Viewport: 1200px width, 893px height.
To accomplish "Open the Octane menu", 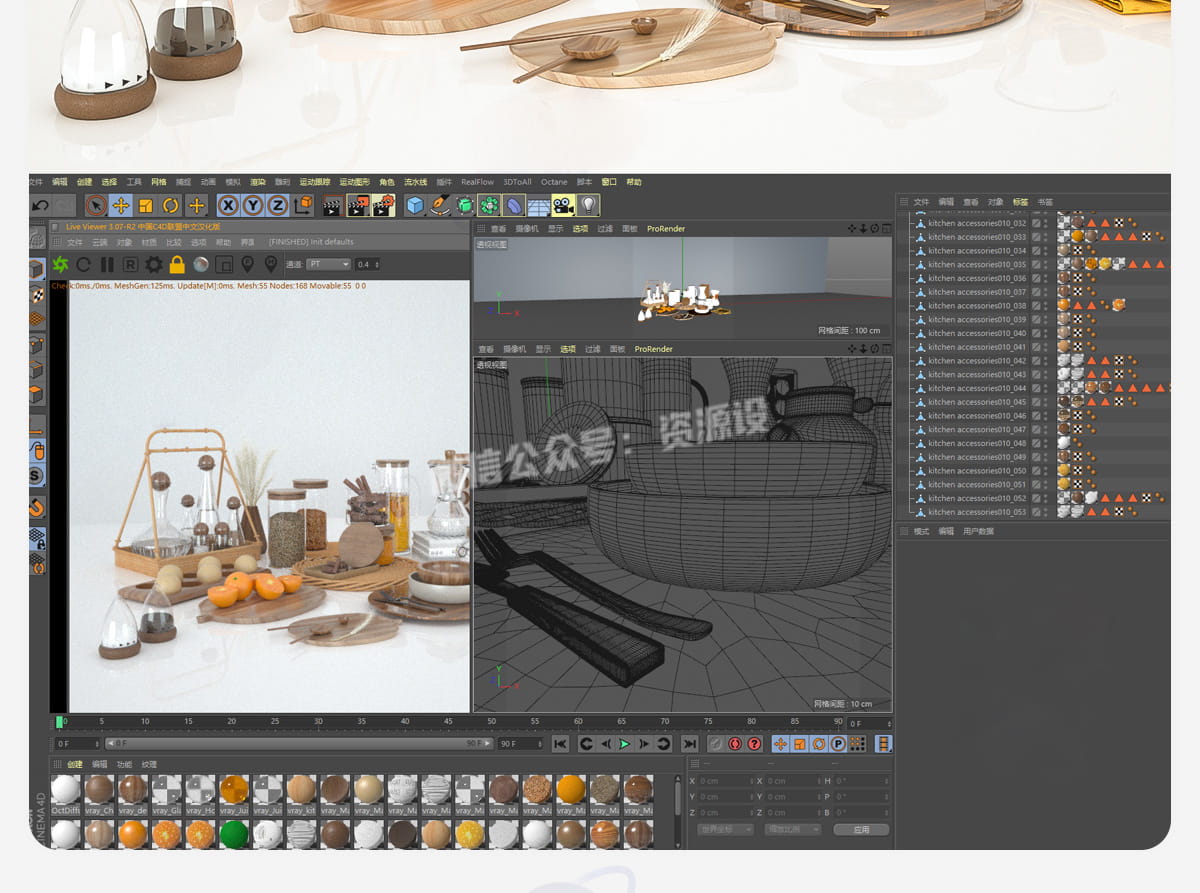I will click(554, 182).
